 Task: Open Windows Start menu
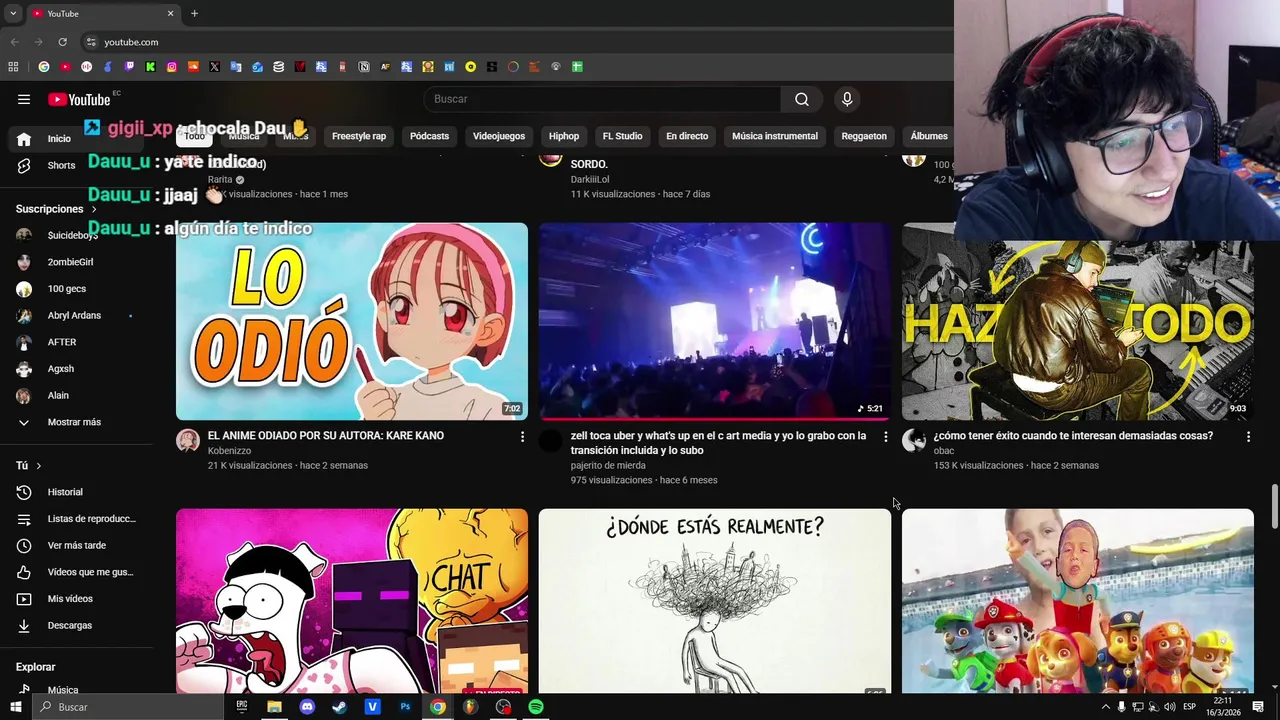point(15,706)
